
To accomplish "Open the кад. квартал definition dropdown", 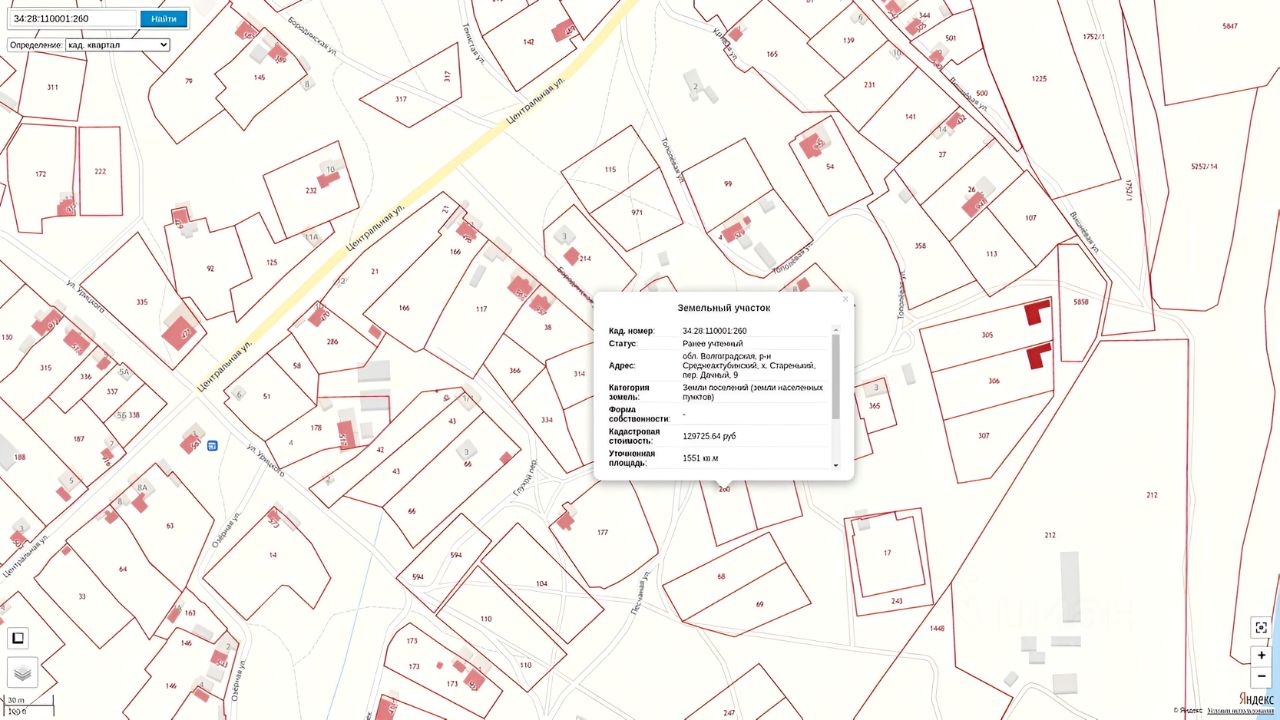I will [117, 45].
